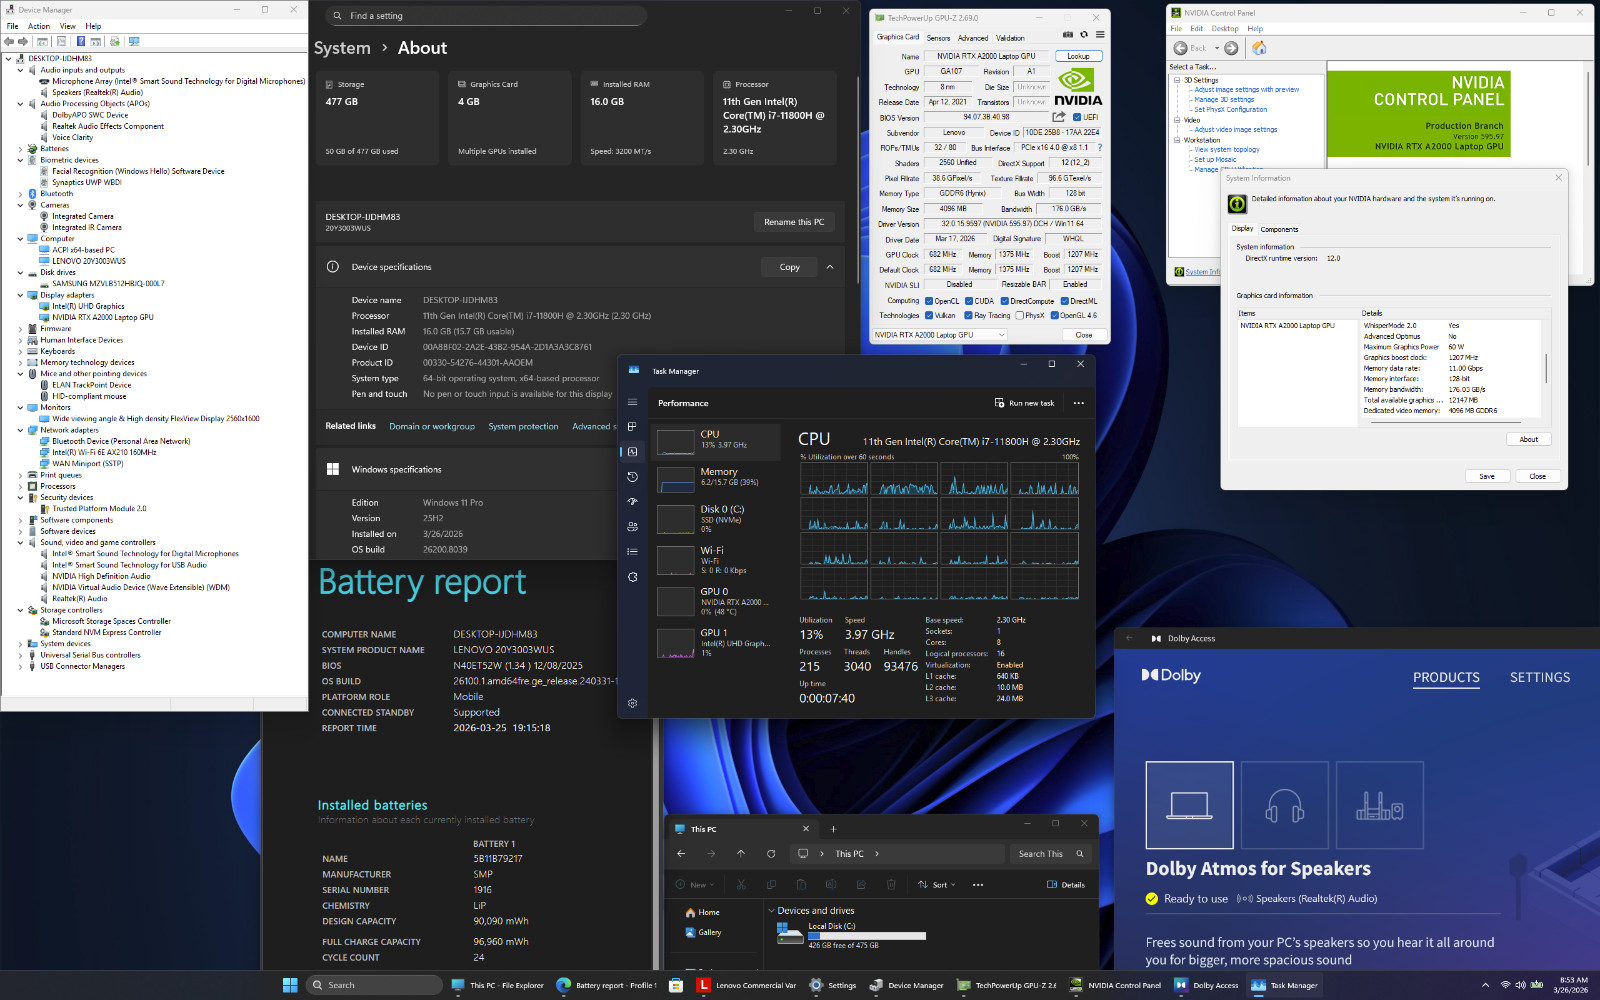Click GPU-Z BIOS export share icon
The image size is (1600, 1000).
click(1059, 117)
